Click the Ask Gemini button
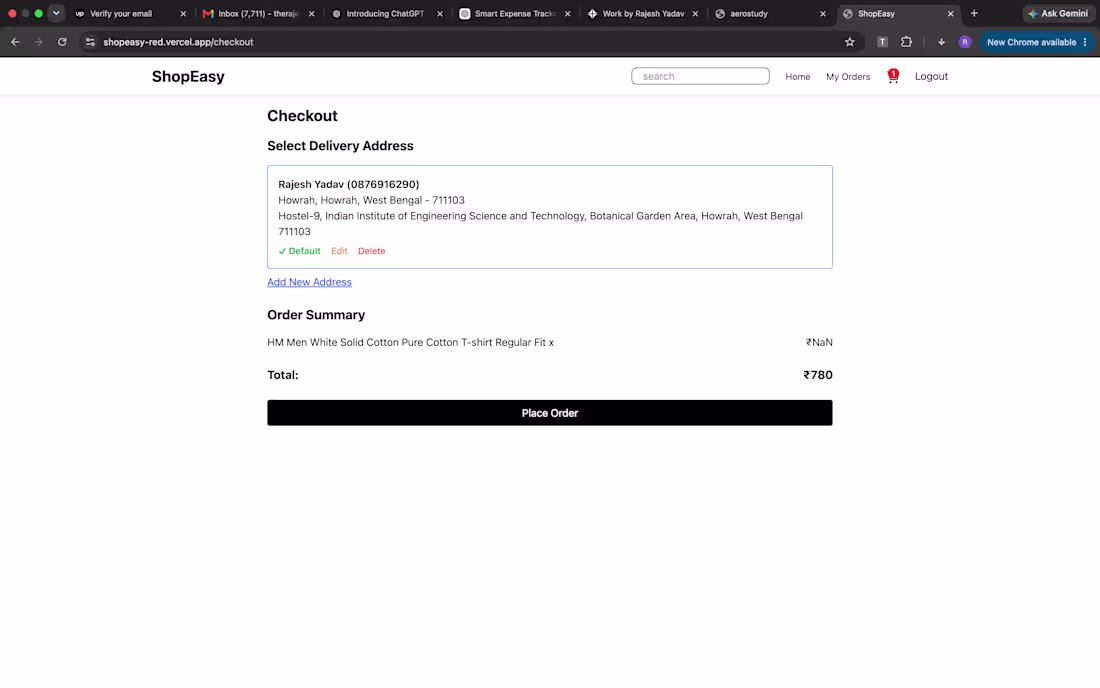This screenshot has width=1100, height=688. [x=1058, y=13]
